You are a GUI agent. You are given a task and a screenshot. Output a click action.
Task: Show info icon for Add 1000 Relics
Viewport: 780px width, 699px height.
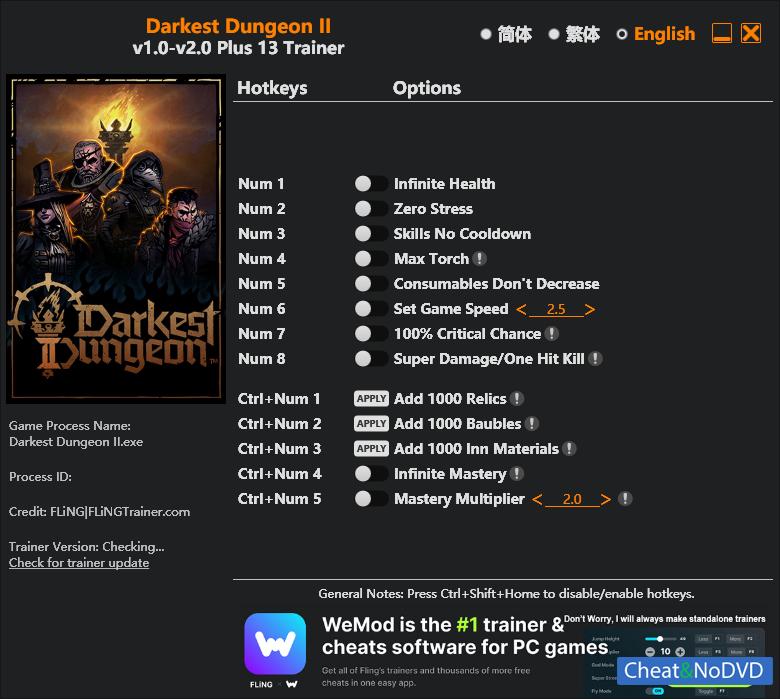pos(517,399)
